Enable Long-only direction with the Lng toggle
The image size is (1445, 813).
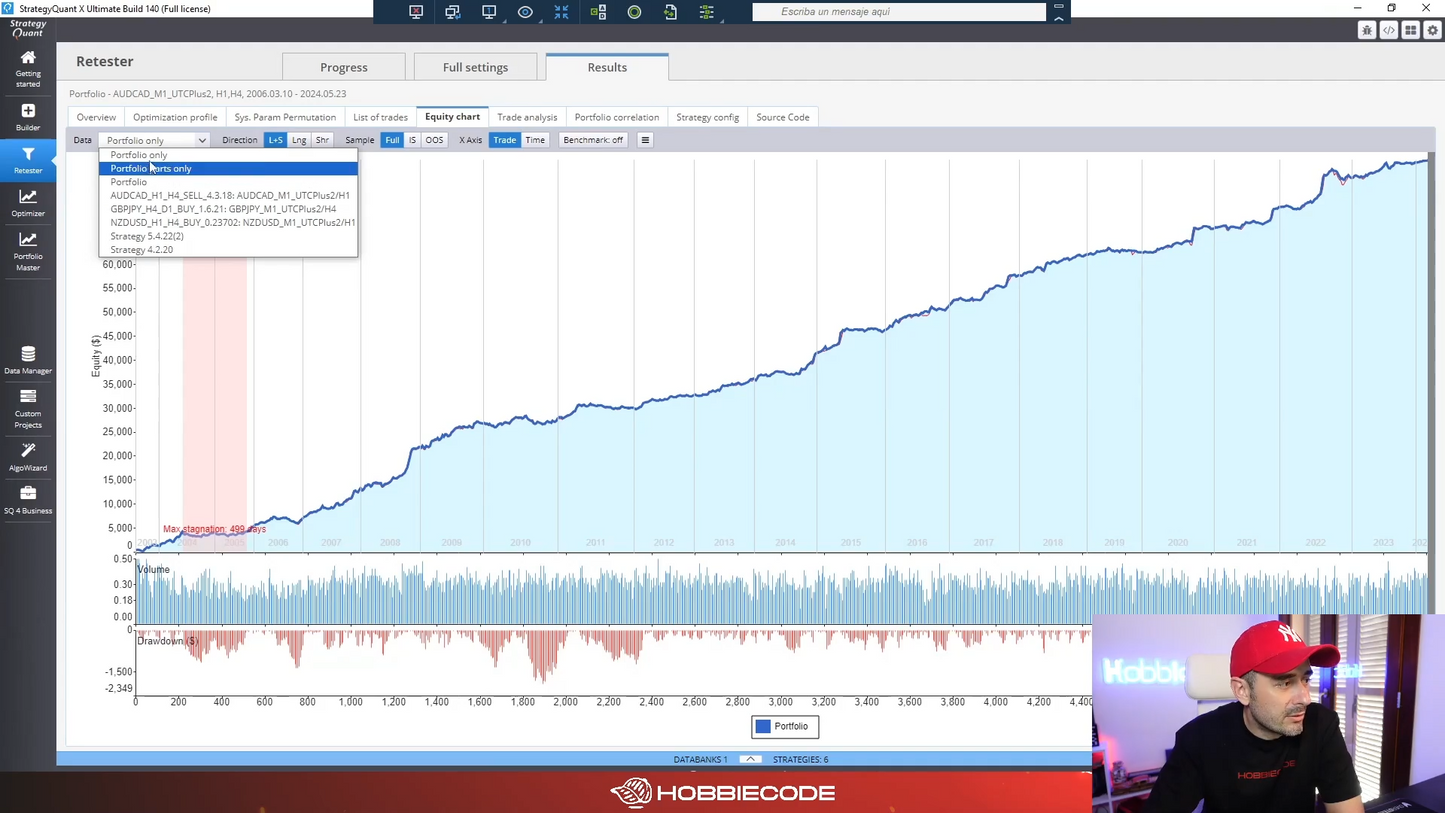pyautogui.click(x=298, y=140)
